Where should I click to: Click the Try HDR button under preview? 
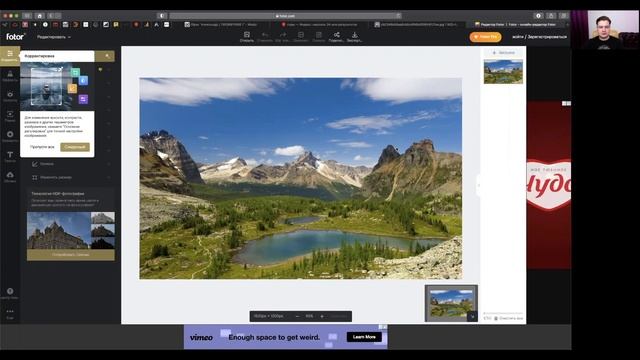71,254
